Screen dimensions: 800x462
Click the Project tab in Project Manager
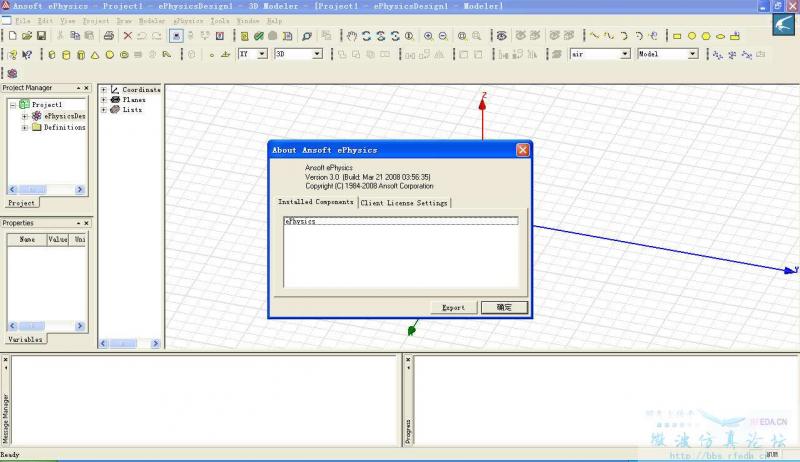[21, 203]
